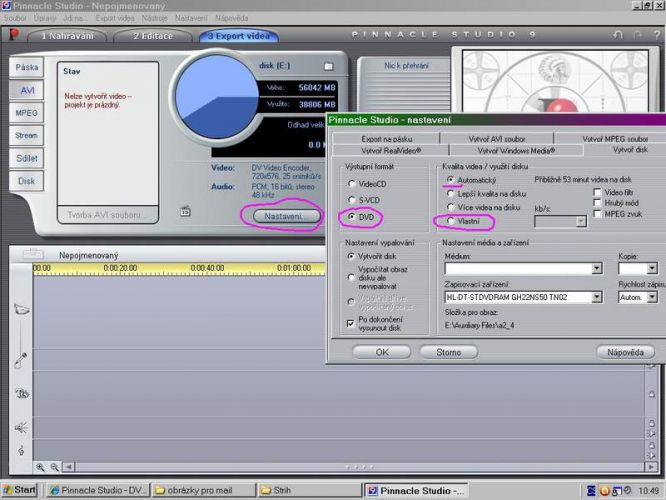Open obrázky pro mail taskbar item
Viewport: 666px width, 500px height.
tap(203, 490)
